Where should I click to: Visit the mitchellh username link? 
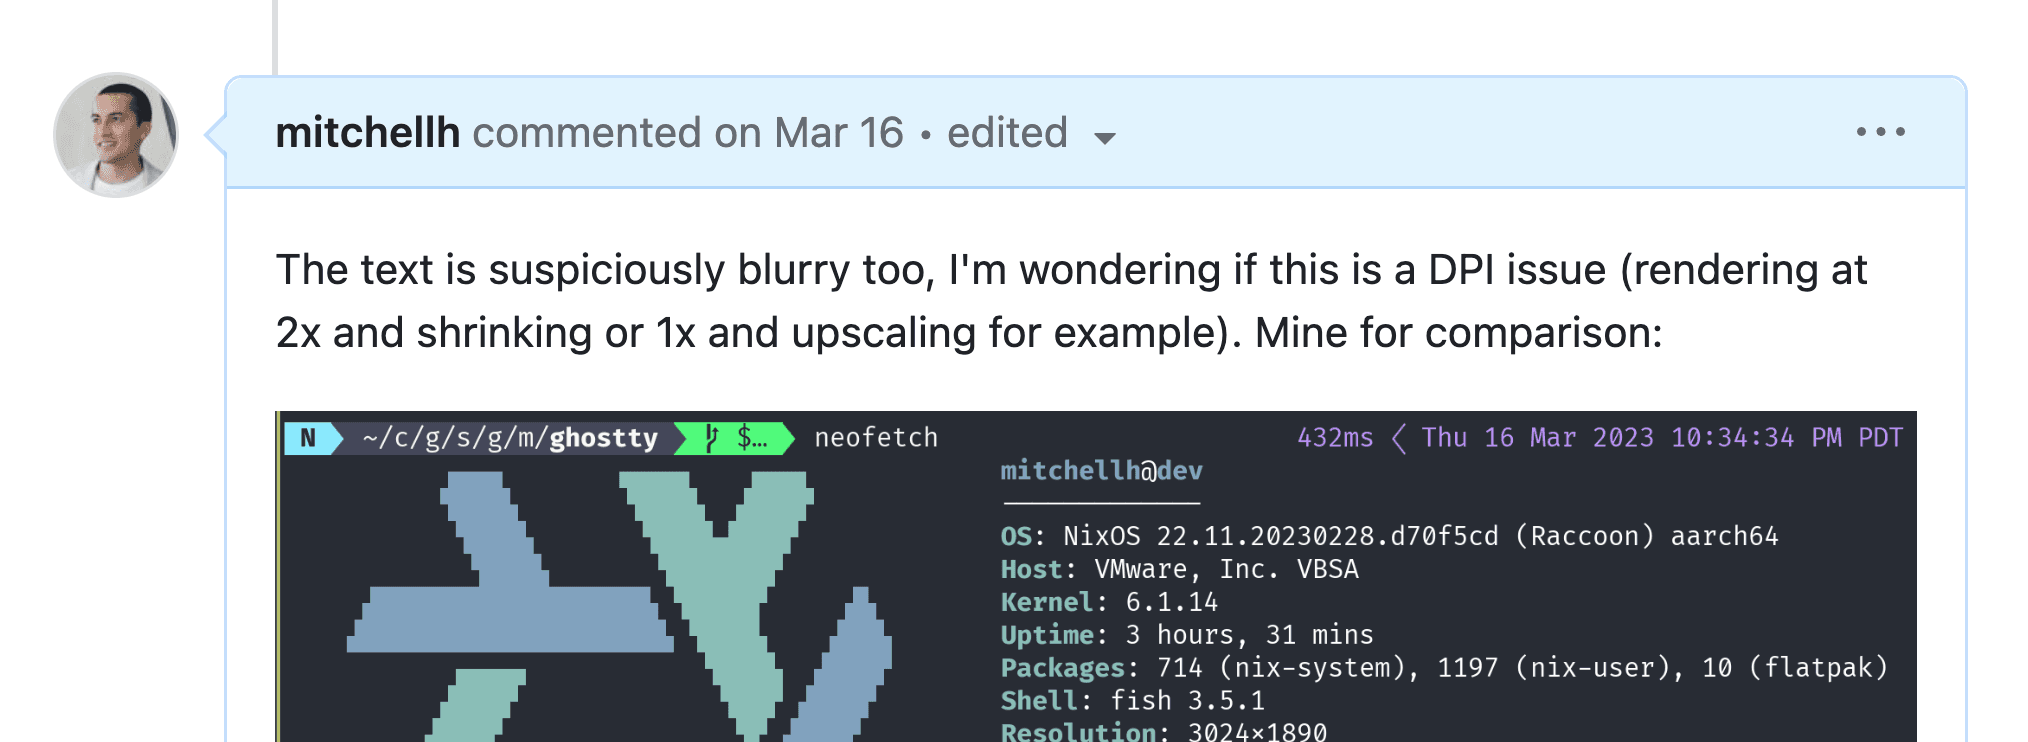(367, 133)
